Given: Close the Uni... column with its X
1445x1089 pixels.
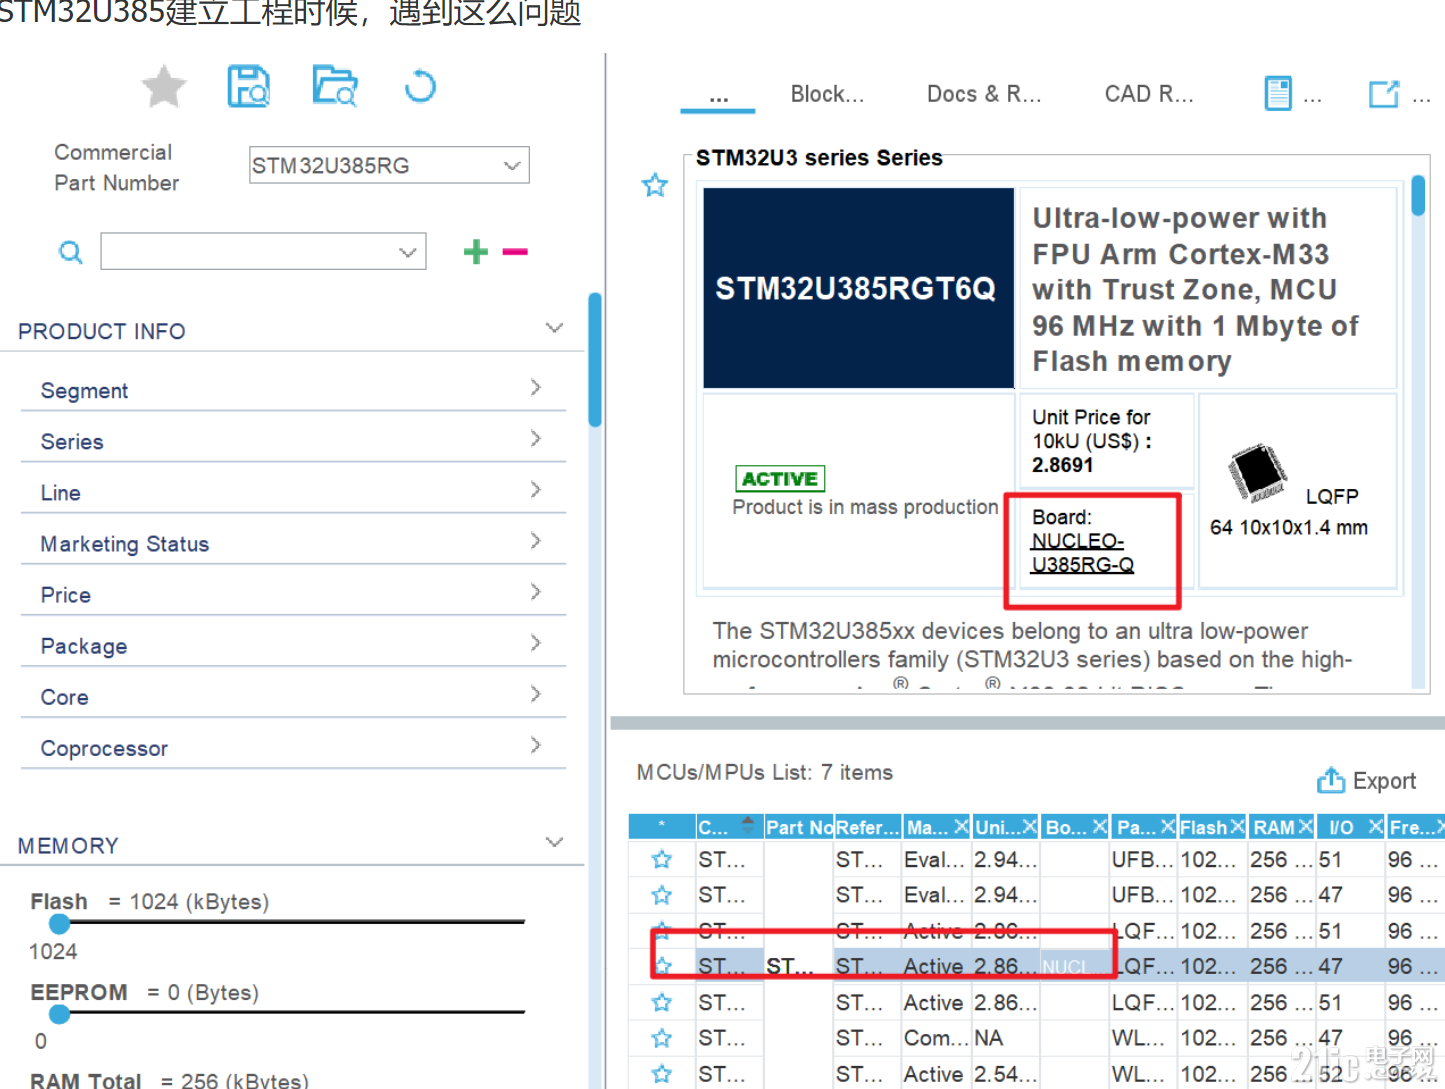Looking at the screenshot, I should click(1029, 826).
